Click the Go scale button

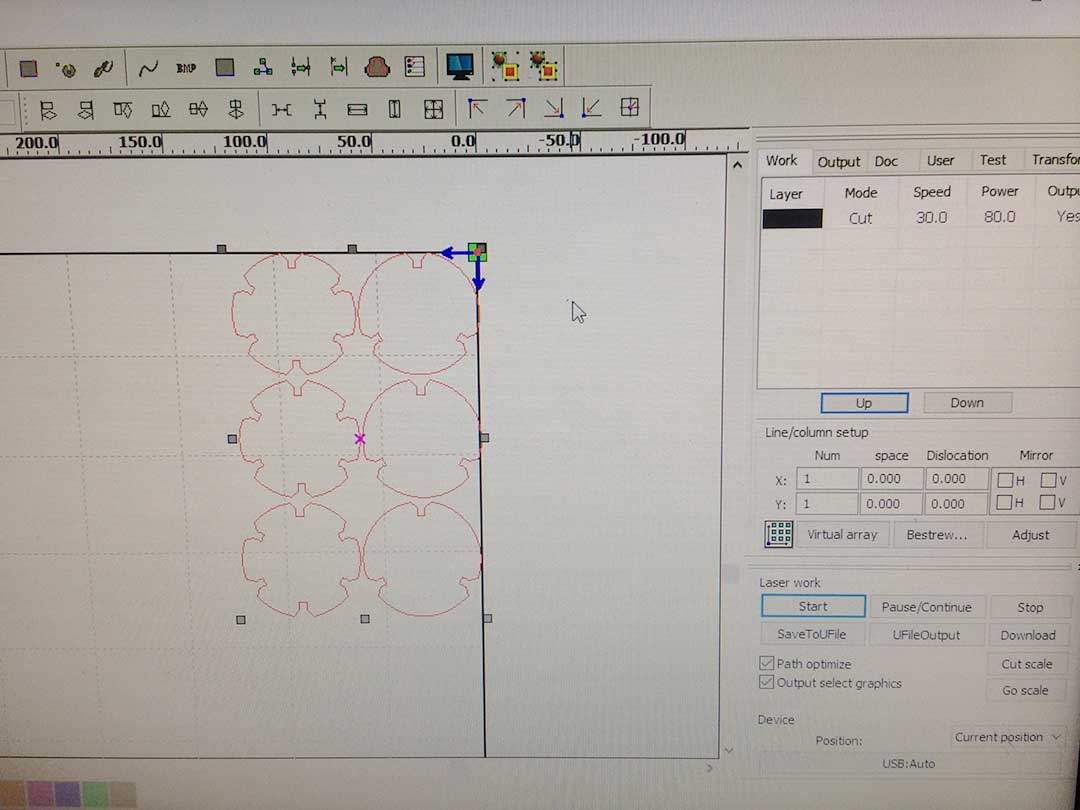click(x=1025, y=690)
